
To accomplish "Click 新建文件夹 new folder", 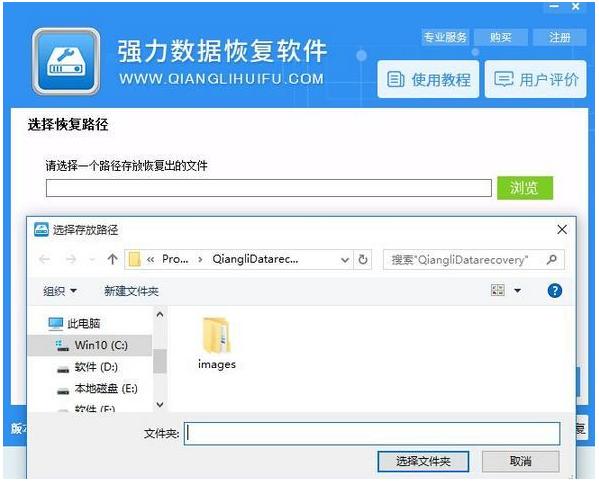I will coord(131,291).
